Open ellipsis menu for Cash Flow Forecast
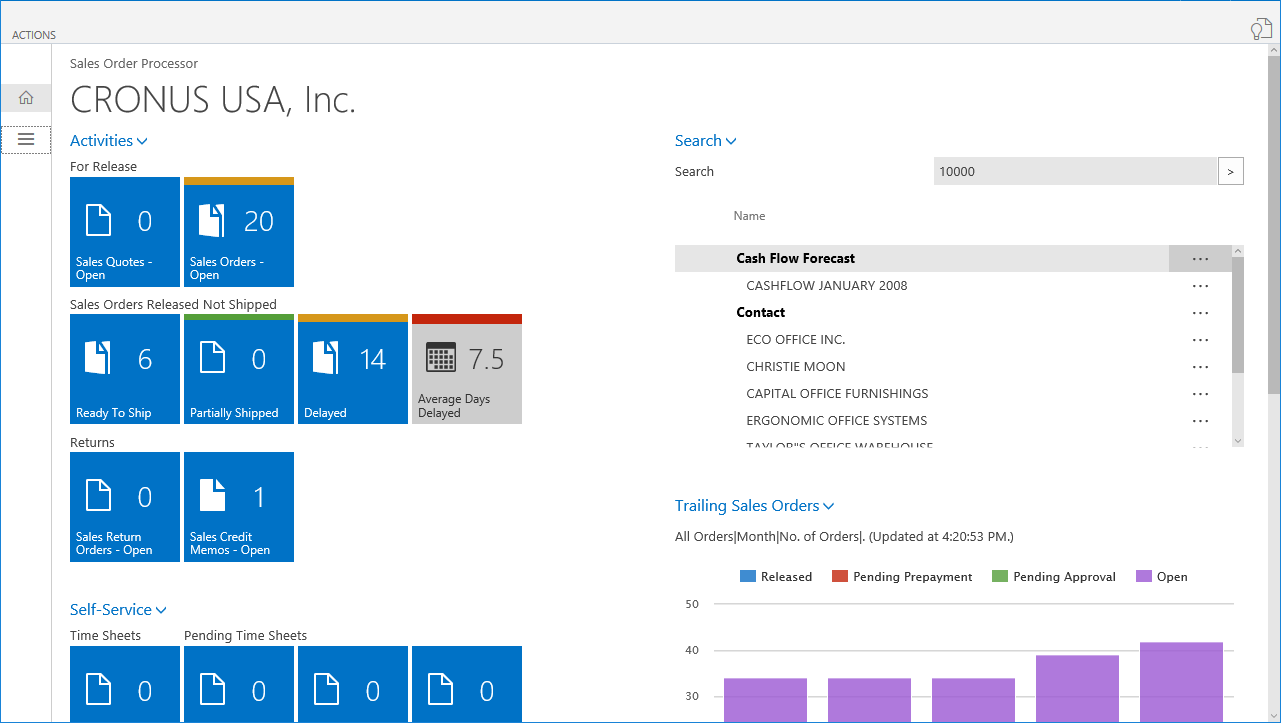The height and width of the screenshot is (723, 1281). coord(1200,259)
